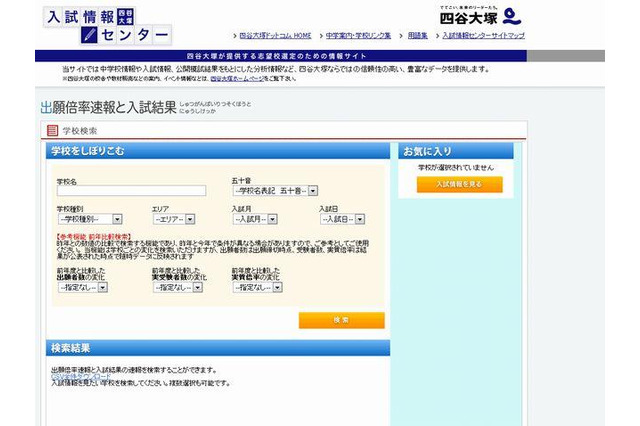
Task: Open 実質倍率の変化 dropdown
Action: [x=258, y=288]
